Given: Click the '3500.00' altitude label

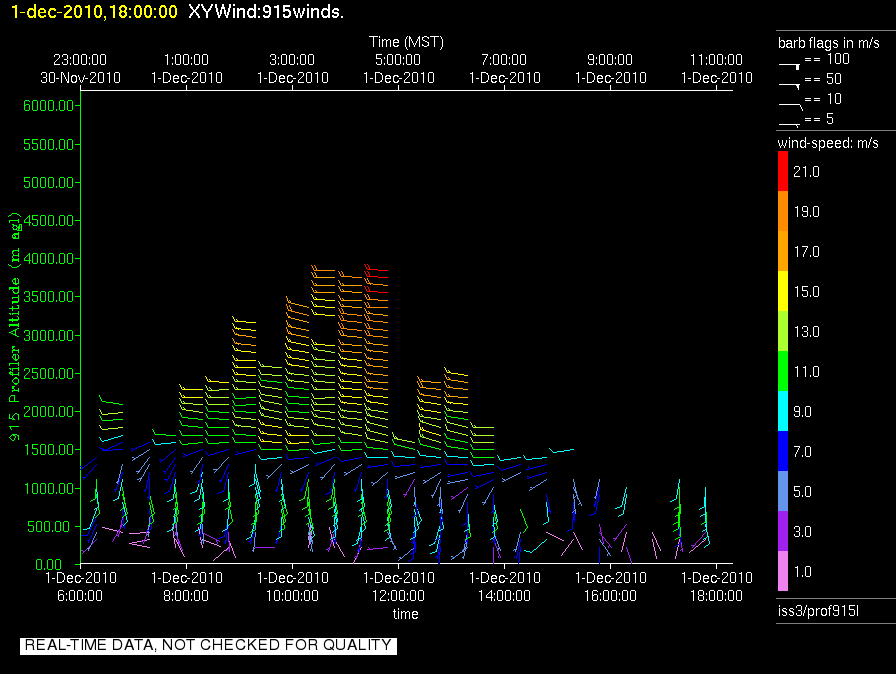Looking at the screenshot, I should (x=49, y=297).
